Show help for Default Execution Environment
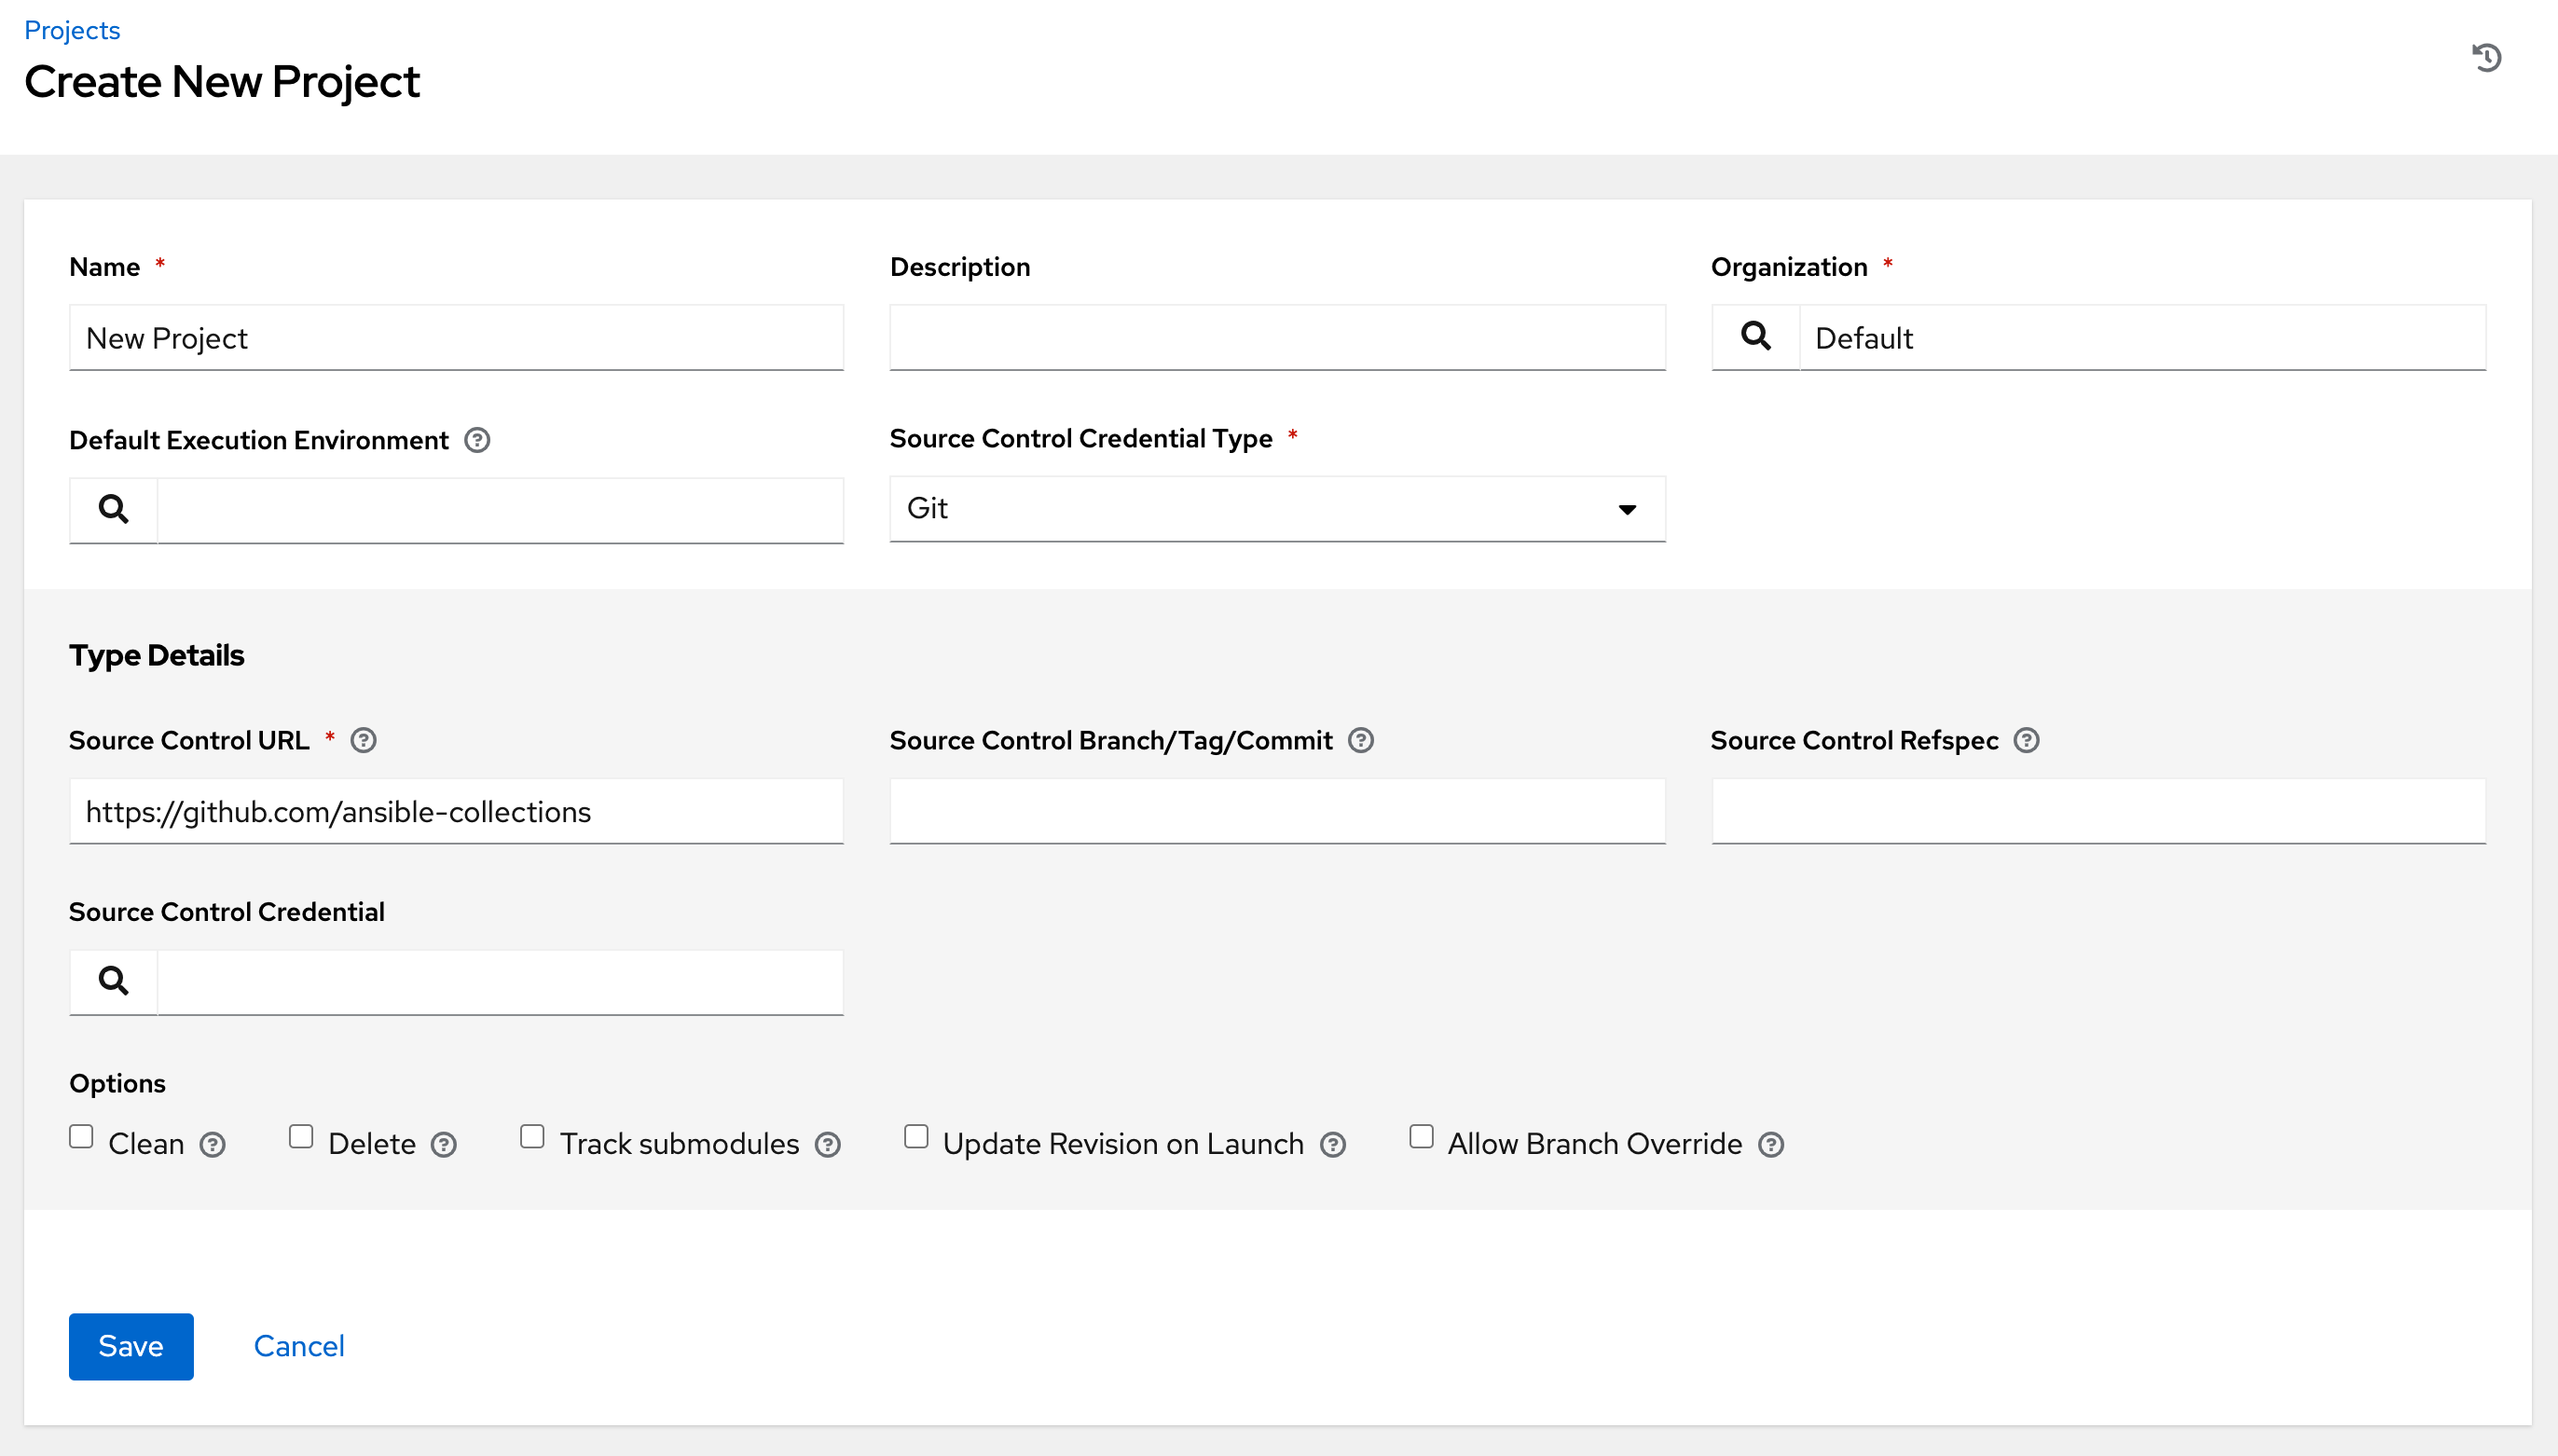Screen dimensions: 2558x1456 [x=477, y=440]
